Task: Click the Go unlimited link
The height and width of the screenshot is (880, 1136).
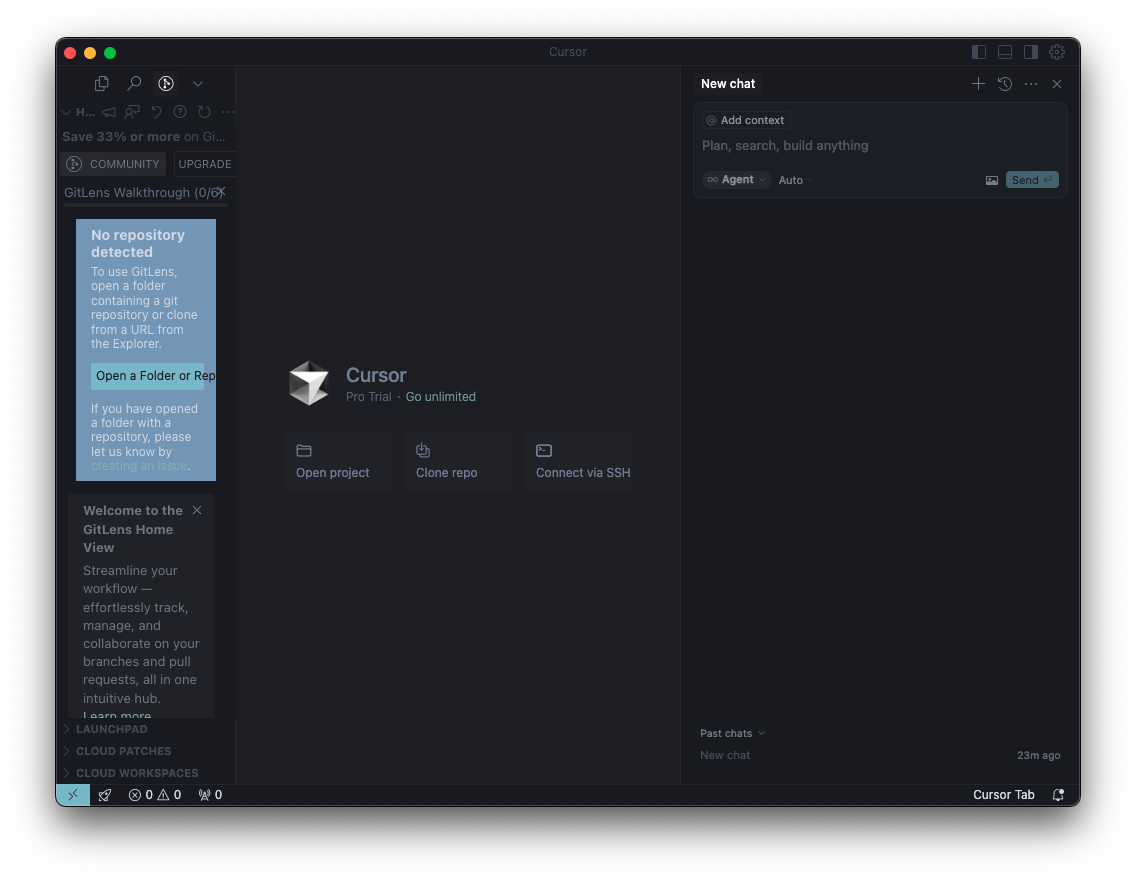Action: tap(440, 397)
